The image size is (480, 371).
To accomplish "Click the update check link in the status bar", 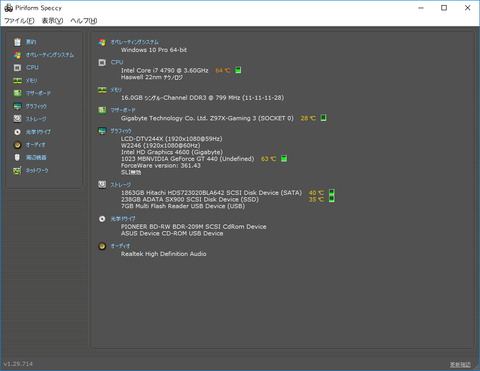I will click(460, 365).
